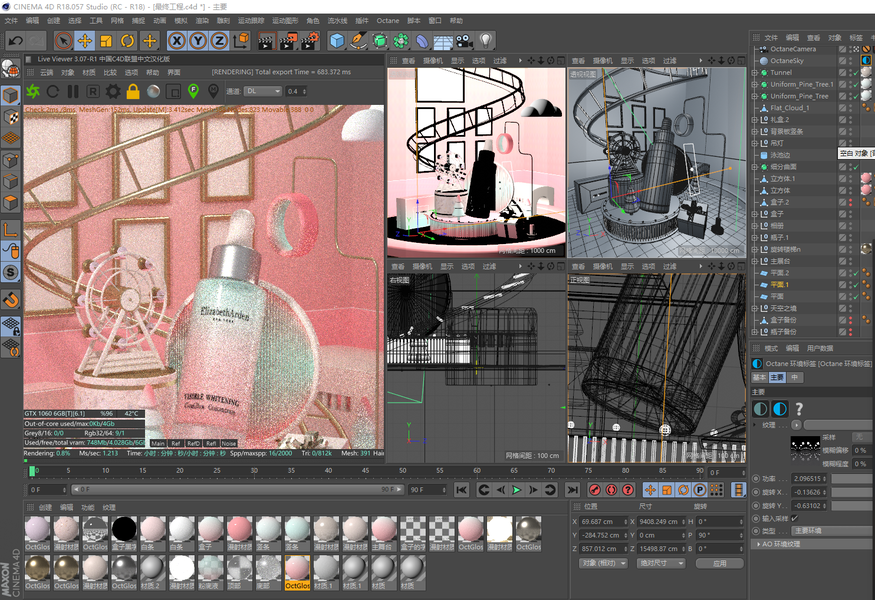Toggle the X axis lock
This screenshot has height=600, width=875.
coord(177,41)
